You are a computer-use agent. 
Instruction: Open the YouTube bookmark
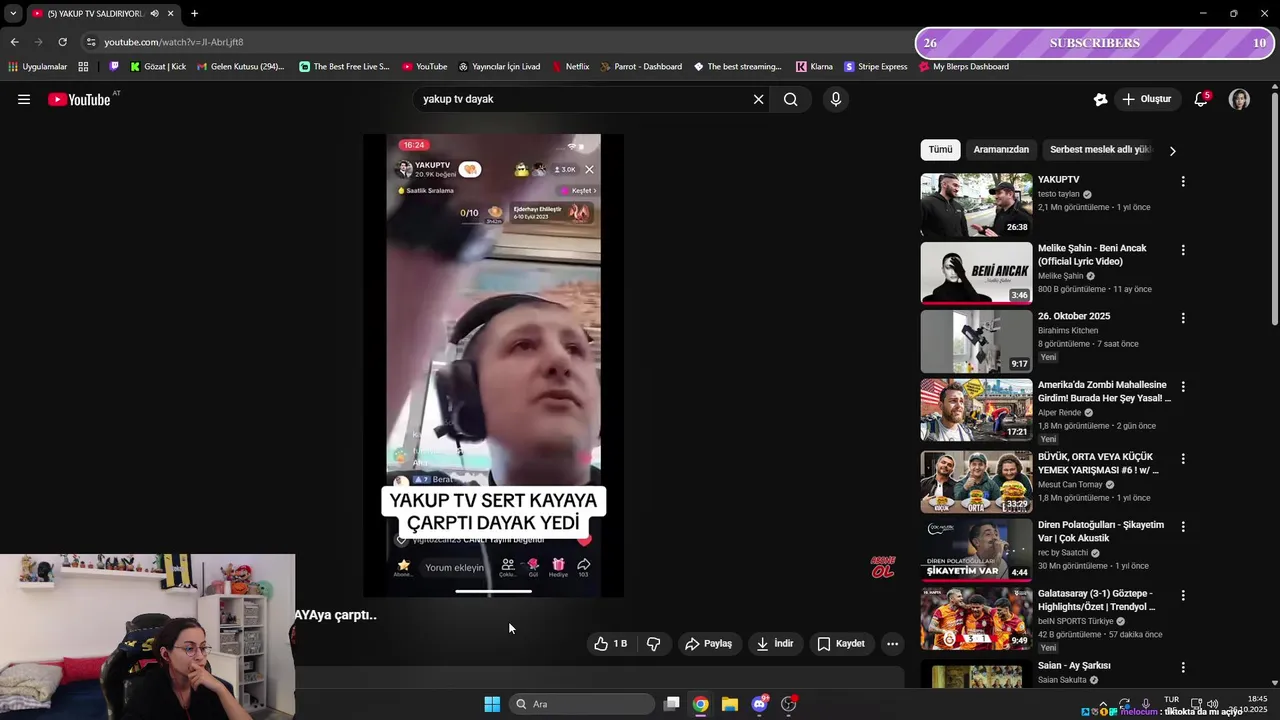425,67
